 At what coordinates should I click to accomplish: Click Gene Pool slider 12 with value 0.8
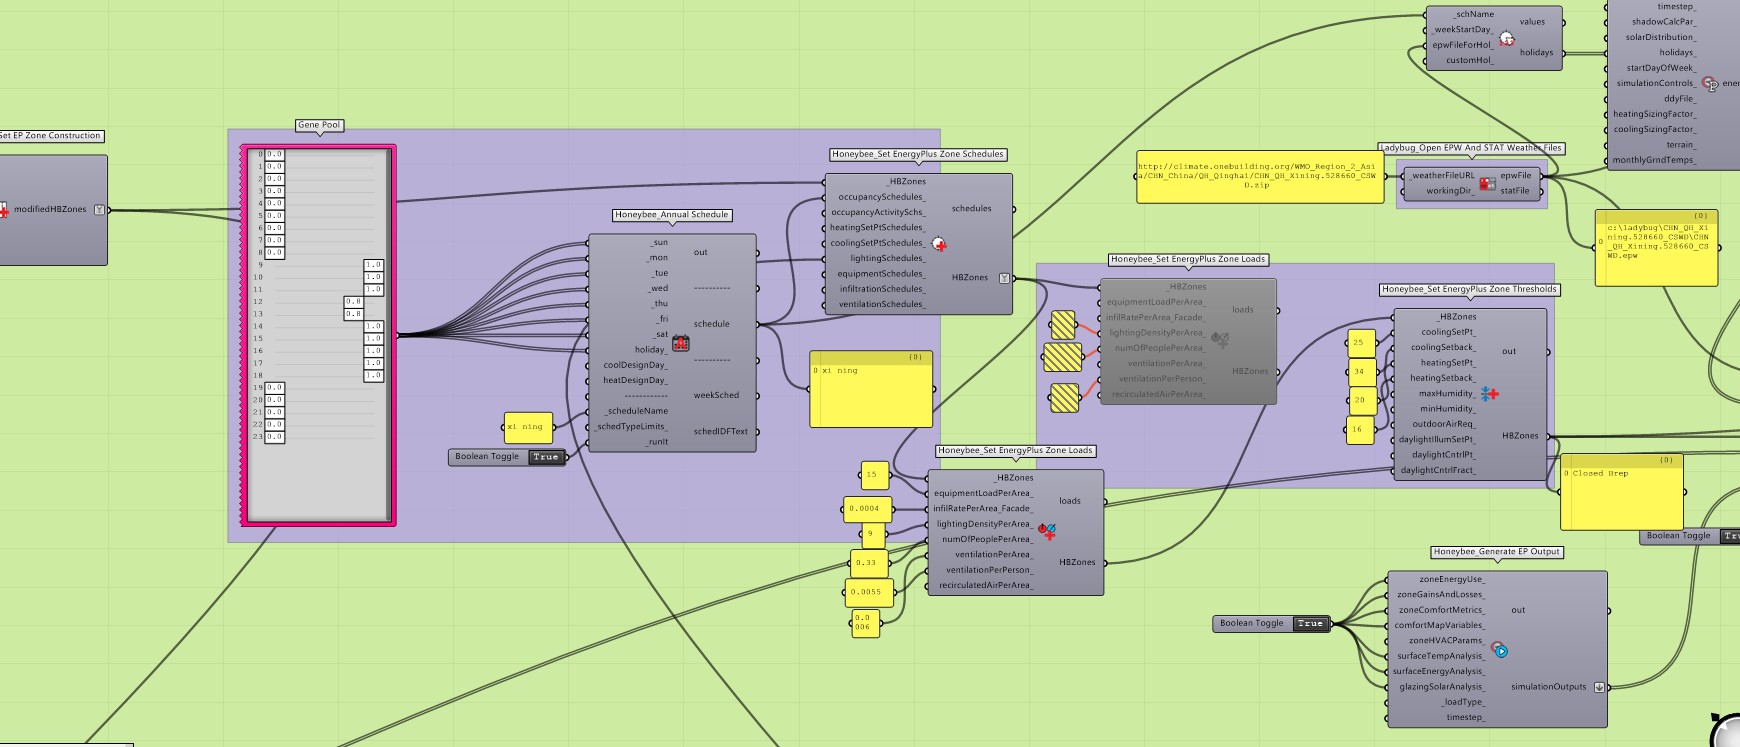(x=353, y=302)
